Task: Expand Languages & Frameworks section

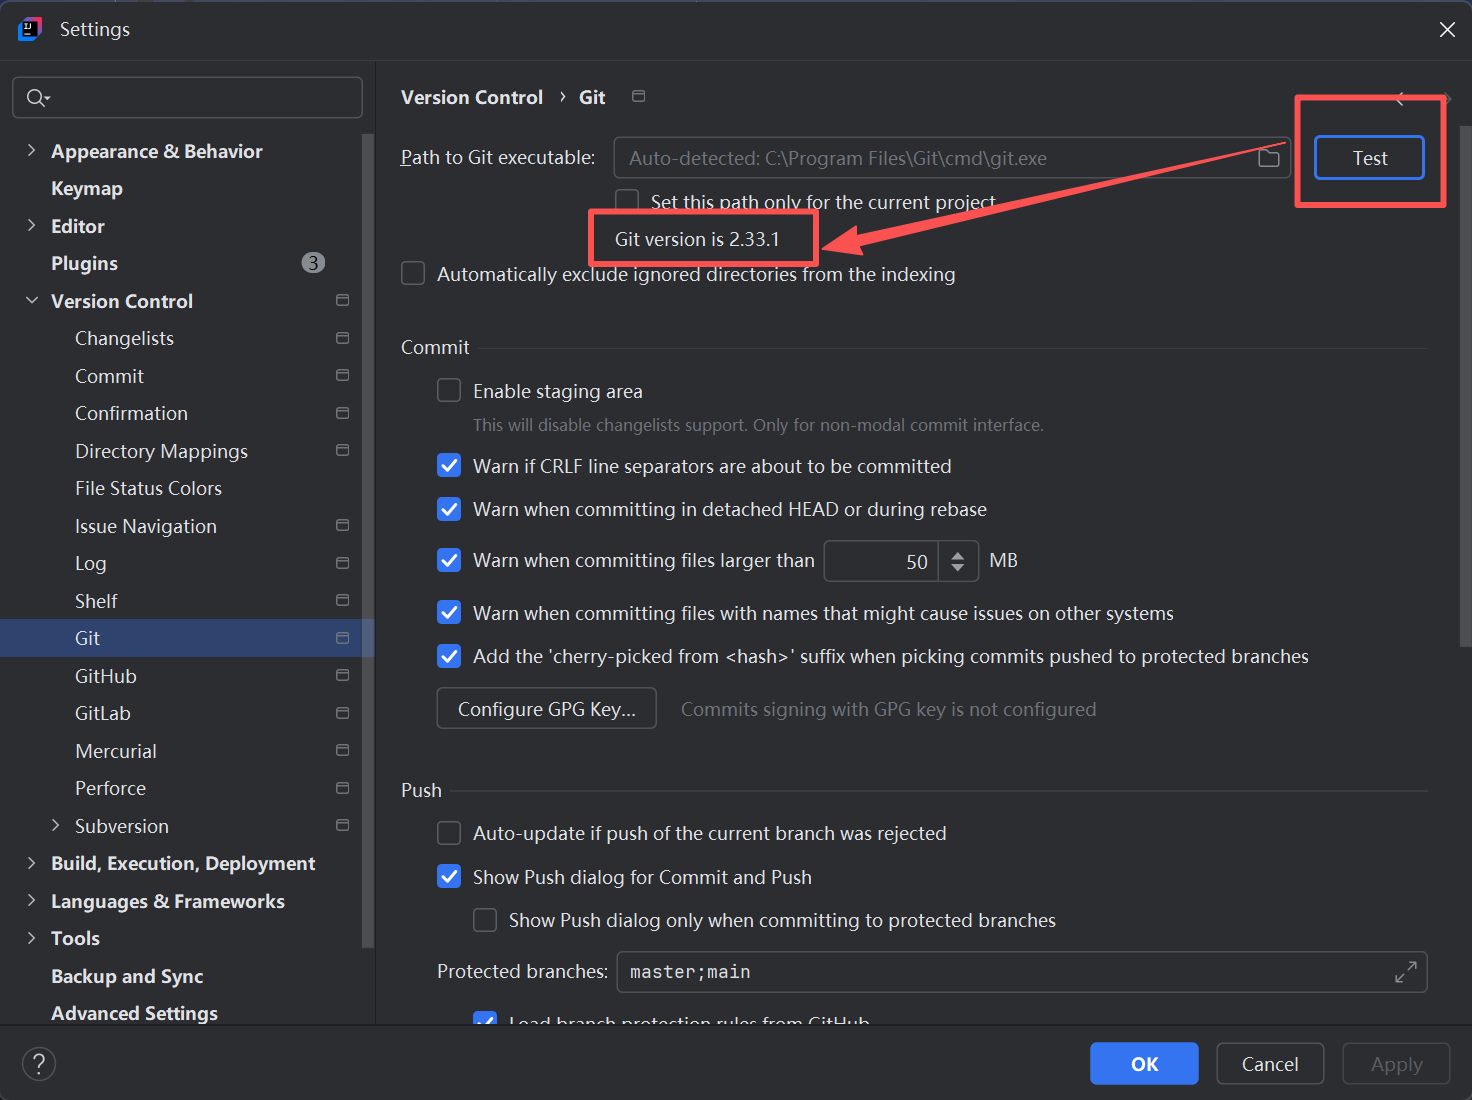Action: pyautogui.click(x=31, y=901)
